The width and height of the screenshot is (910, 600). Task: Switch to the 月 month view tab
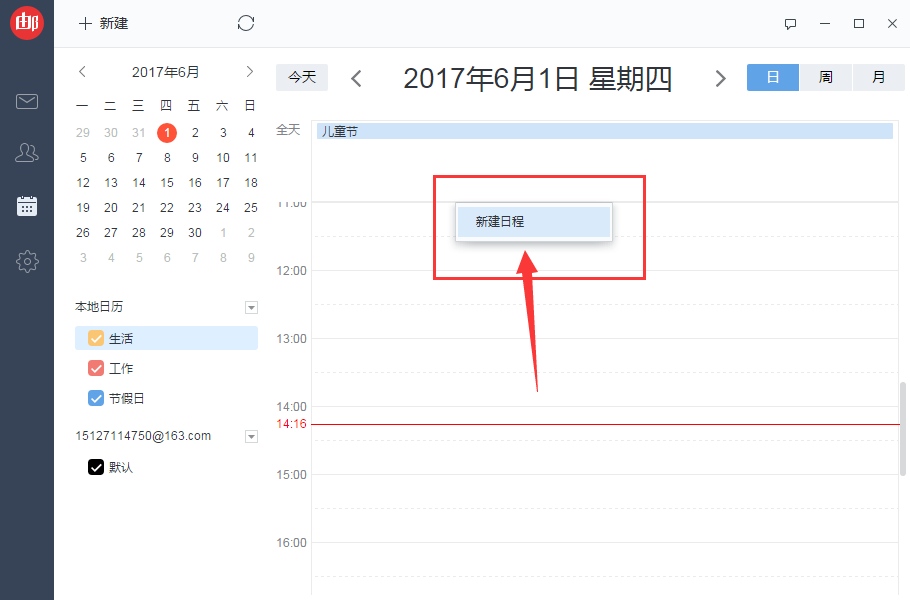point(878,77)
